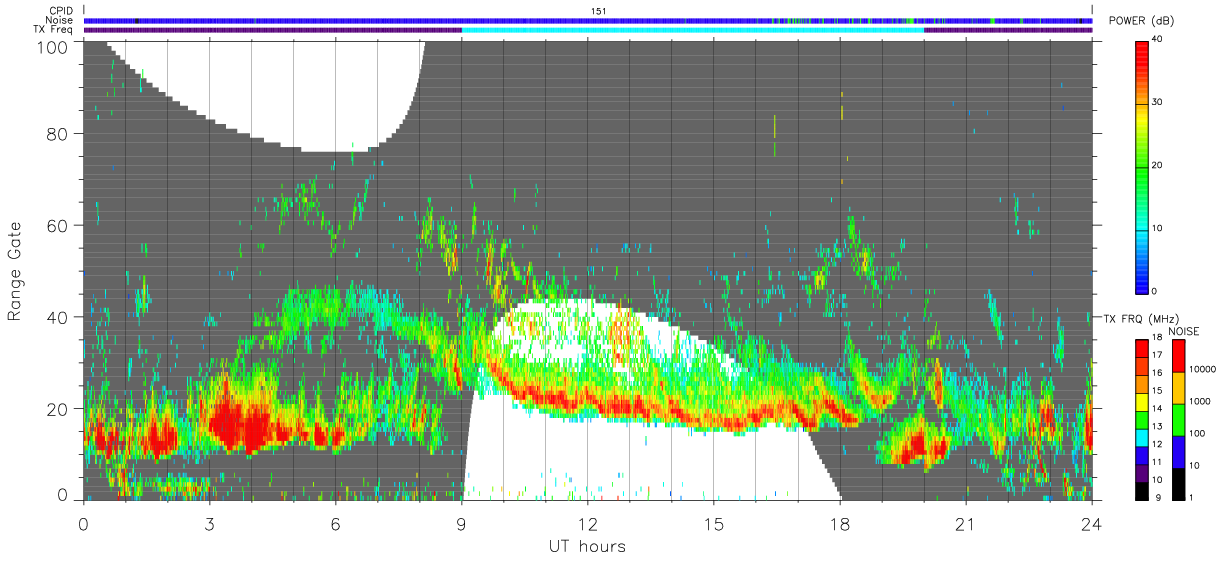The height and width of the screenshot is (567, 1228).
Task: Pick the green 13–14 MHz TX FRQ swatch
Action: pyautogui.click(x=1141, y=419)
